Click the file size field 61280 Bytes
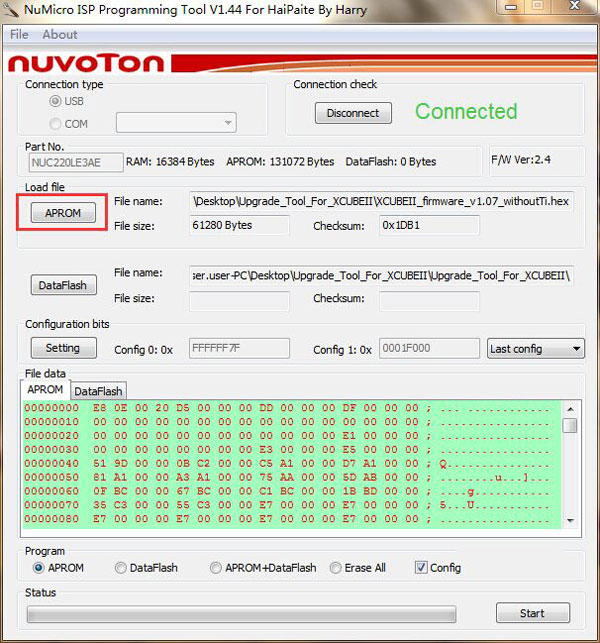 tap(239, 225)
